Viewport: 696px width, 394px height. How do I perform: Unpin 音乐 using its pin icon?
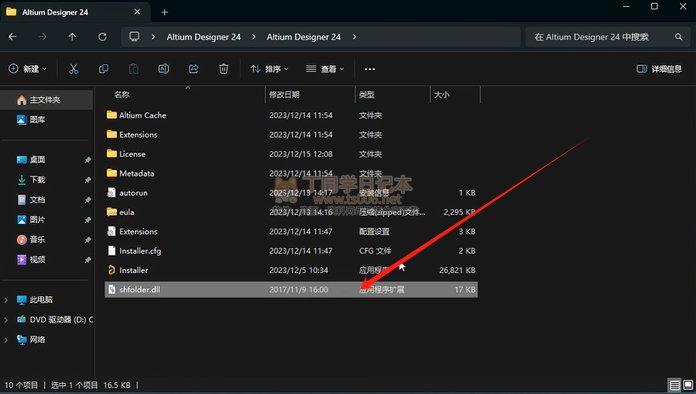(x=88, y=240)
